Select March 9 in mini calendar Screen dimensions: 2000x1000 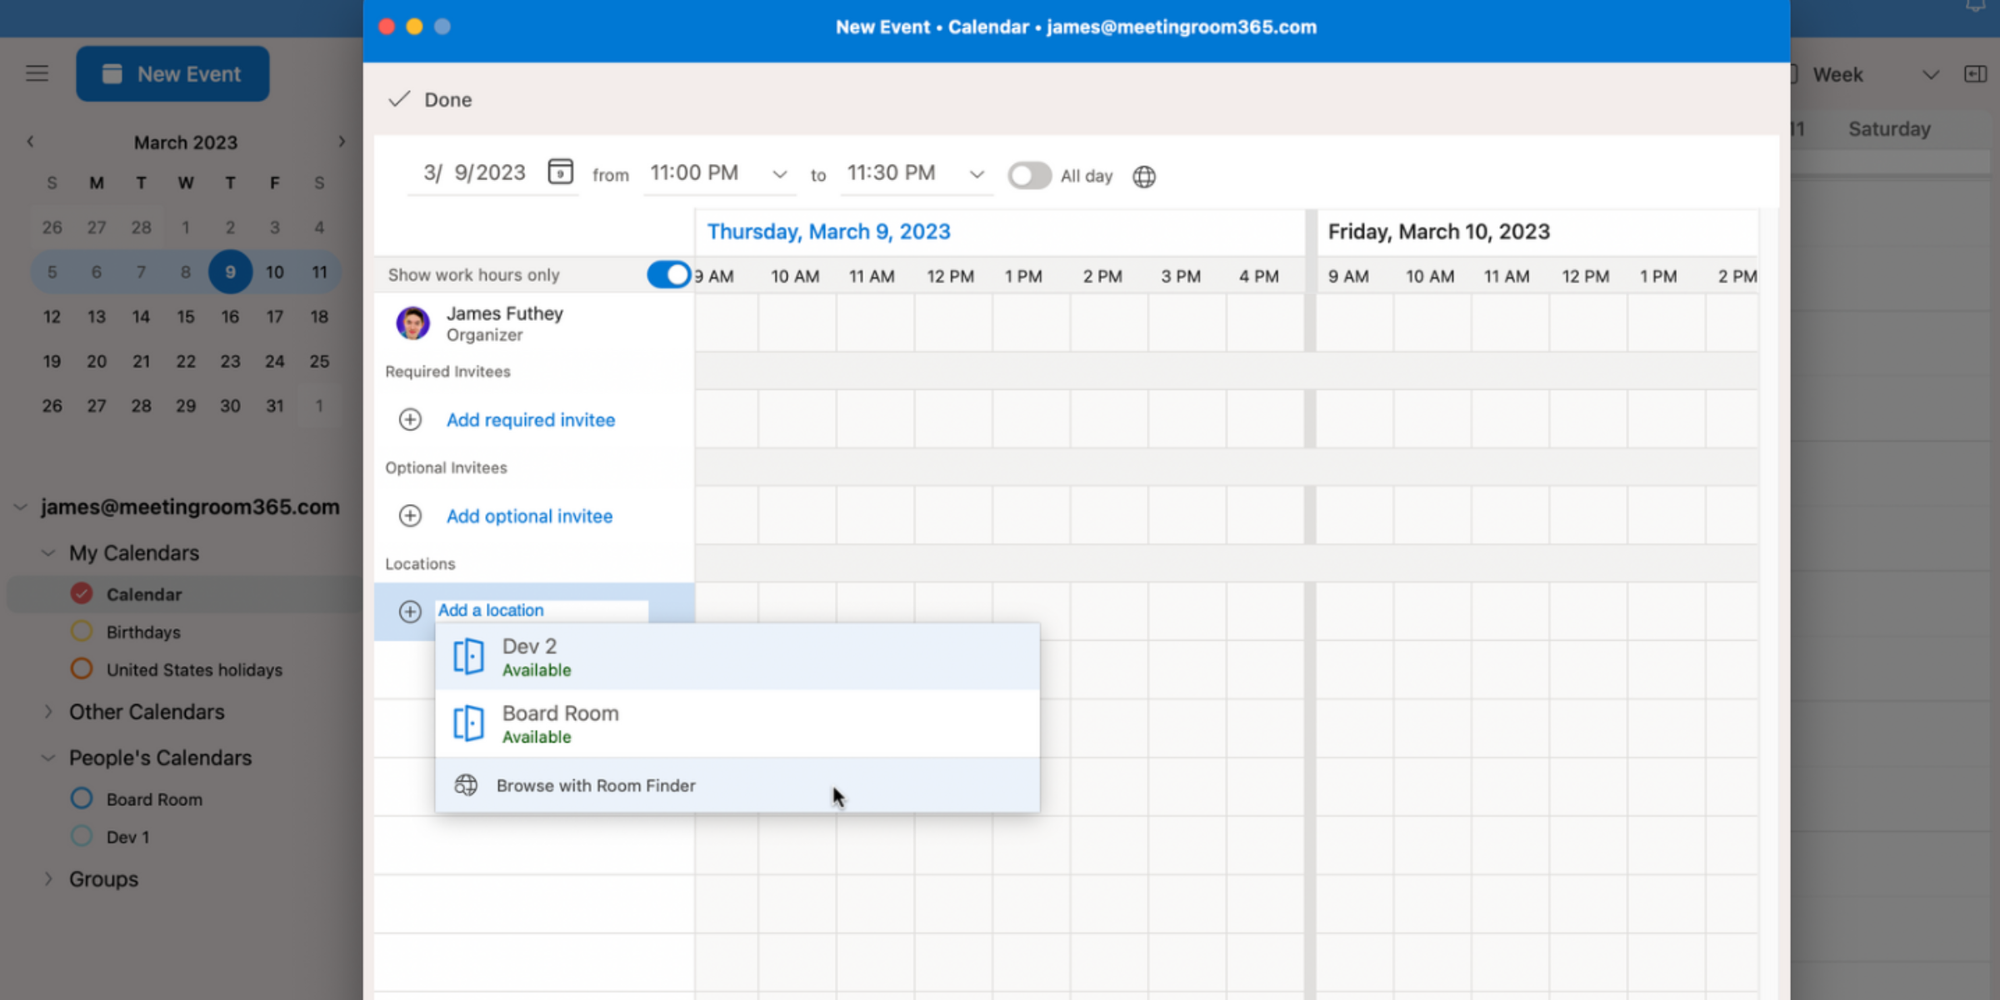point(230,272)
